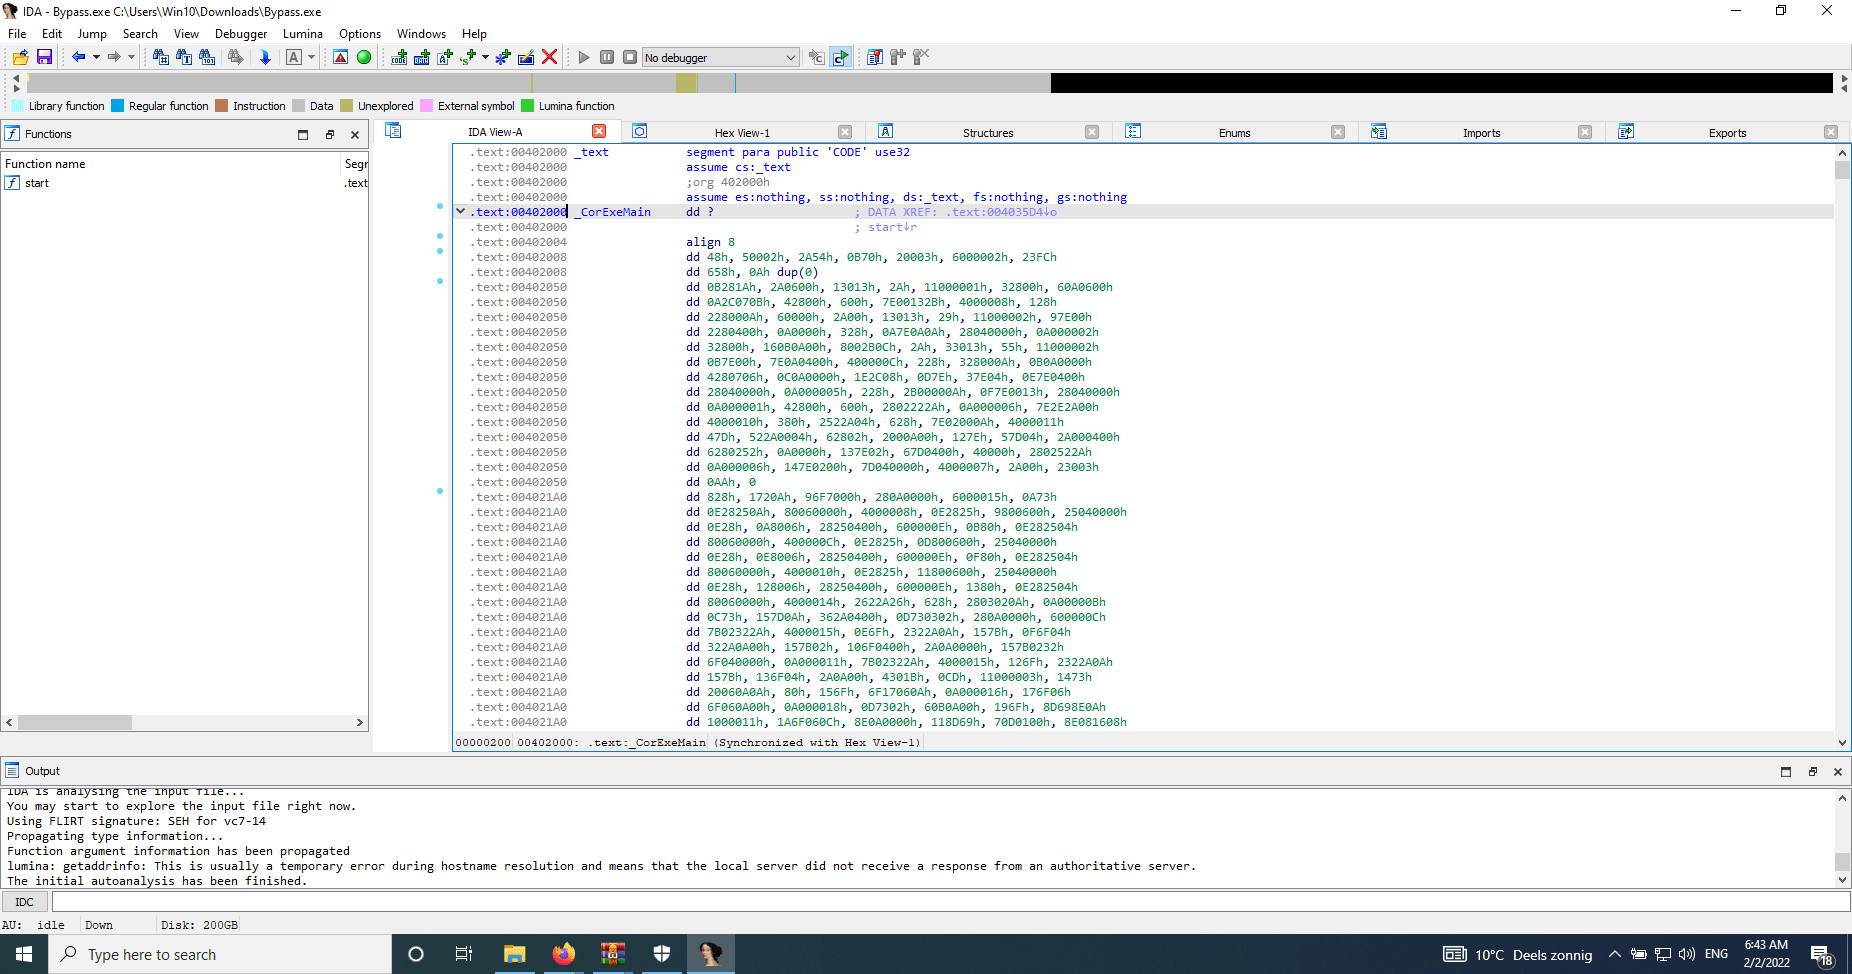Select the start function in Functions window

pyautogui.click(x=37, y=183)
